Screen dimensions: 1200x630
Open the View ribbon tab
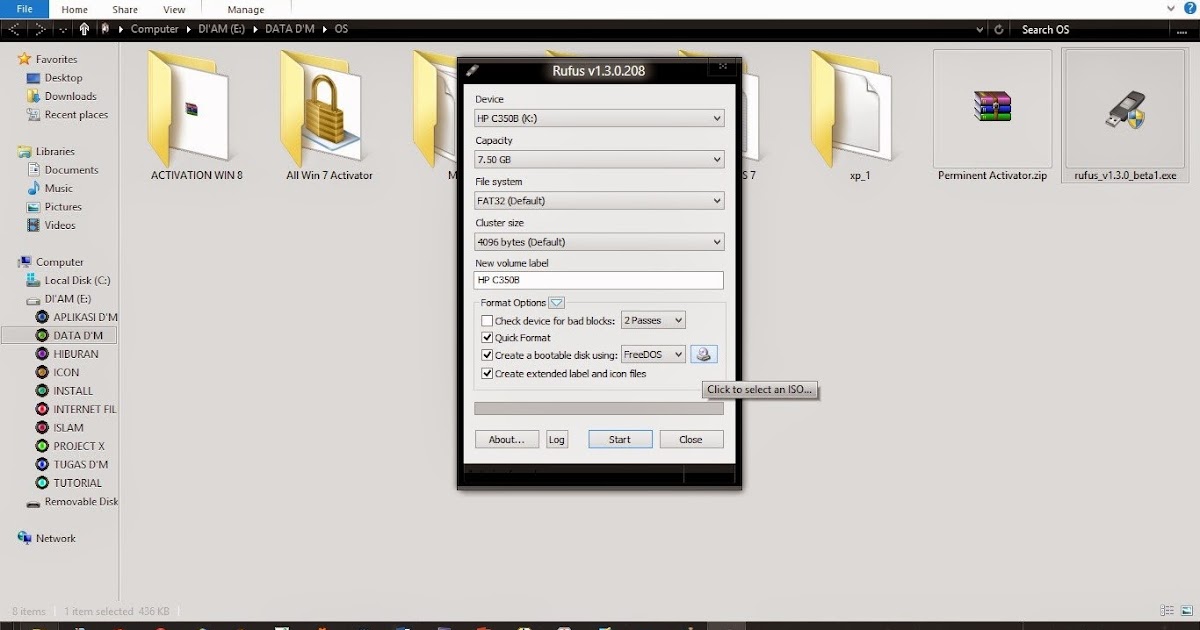tap(174, 9)
